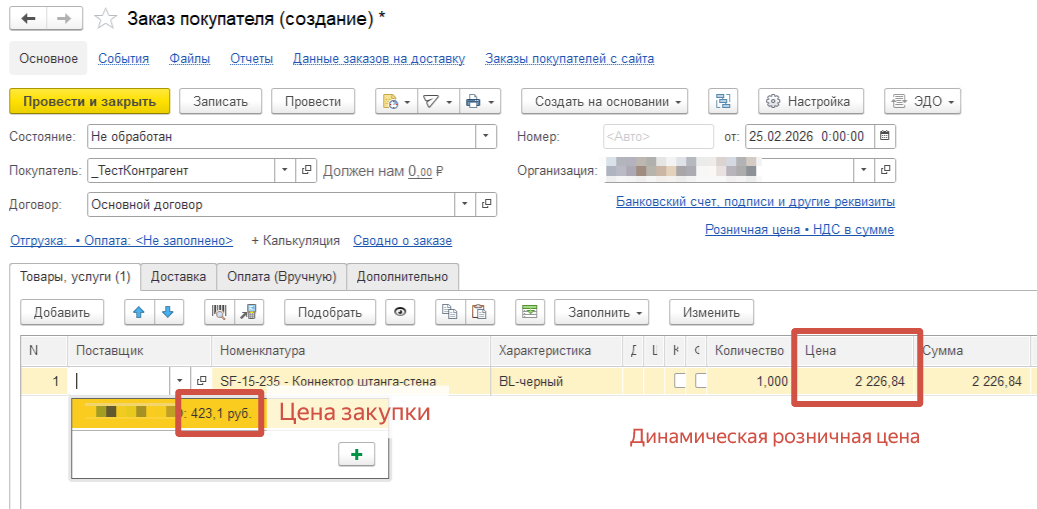
Task: Expand the Заполнить dropdown menu
Action: (x=602, y=312)
